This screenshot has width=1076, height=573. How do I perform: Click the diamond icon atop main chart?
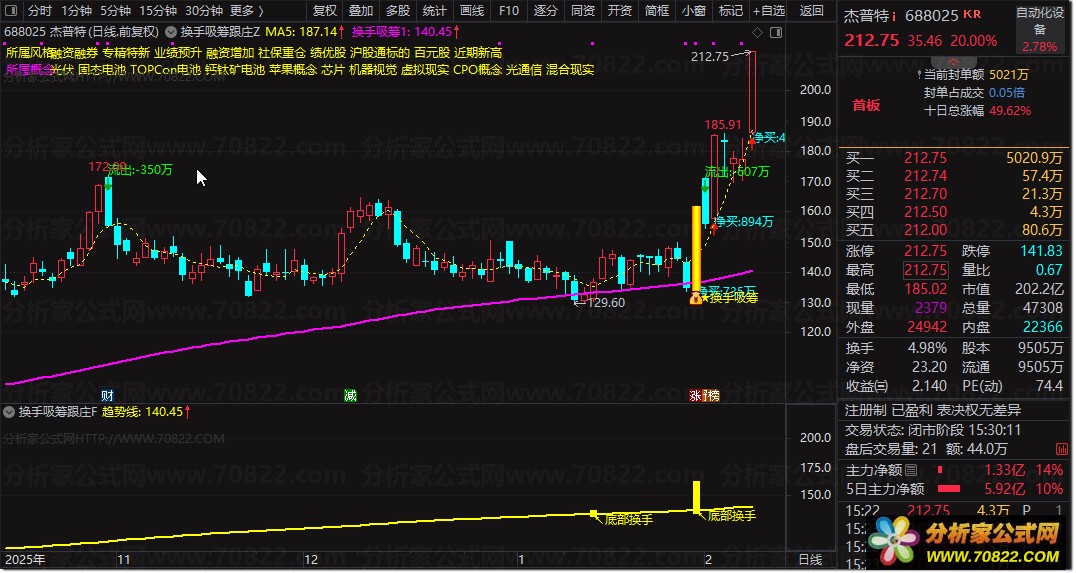tap(758, 32)
